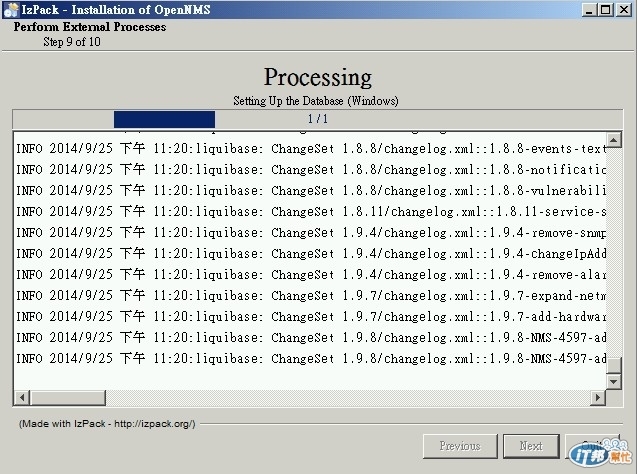
Task: Click the 1 / 1 progress bar
Action: (318, 119)
